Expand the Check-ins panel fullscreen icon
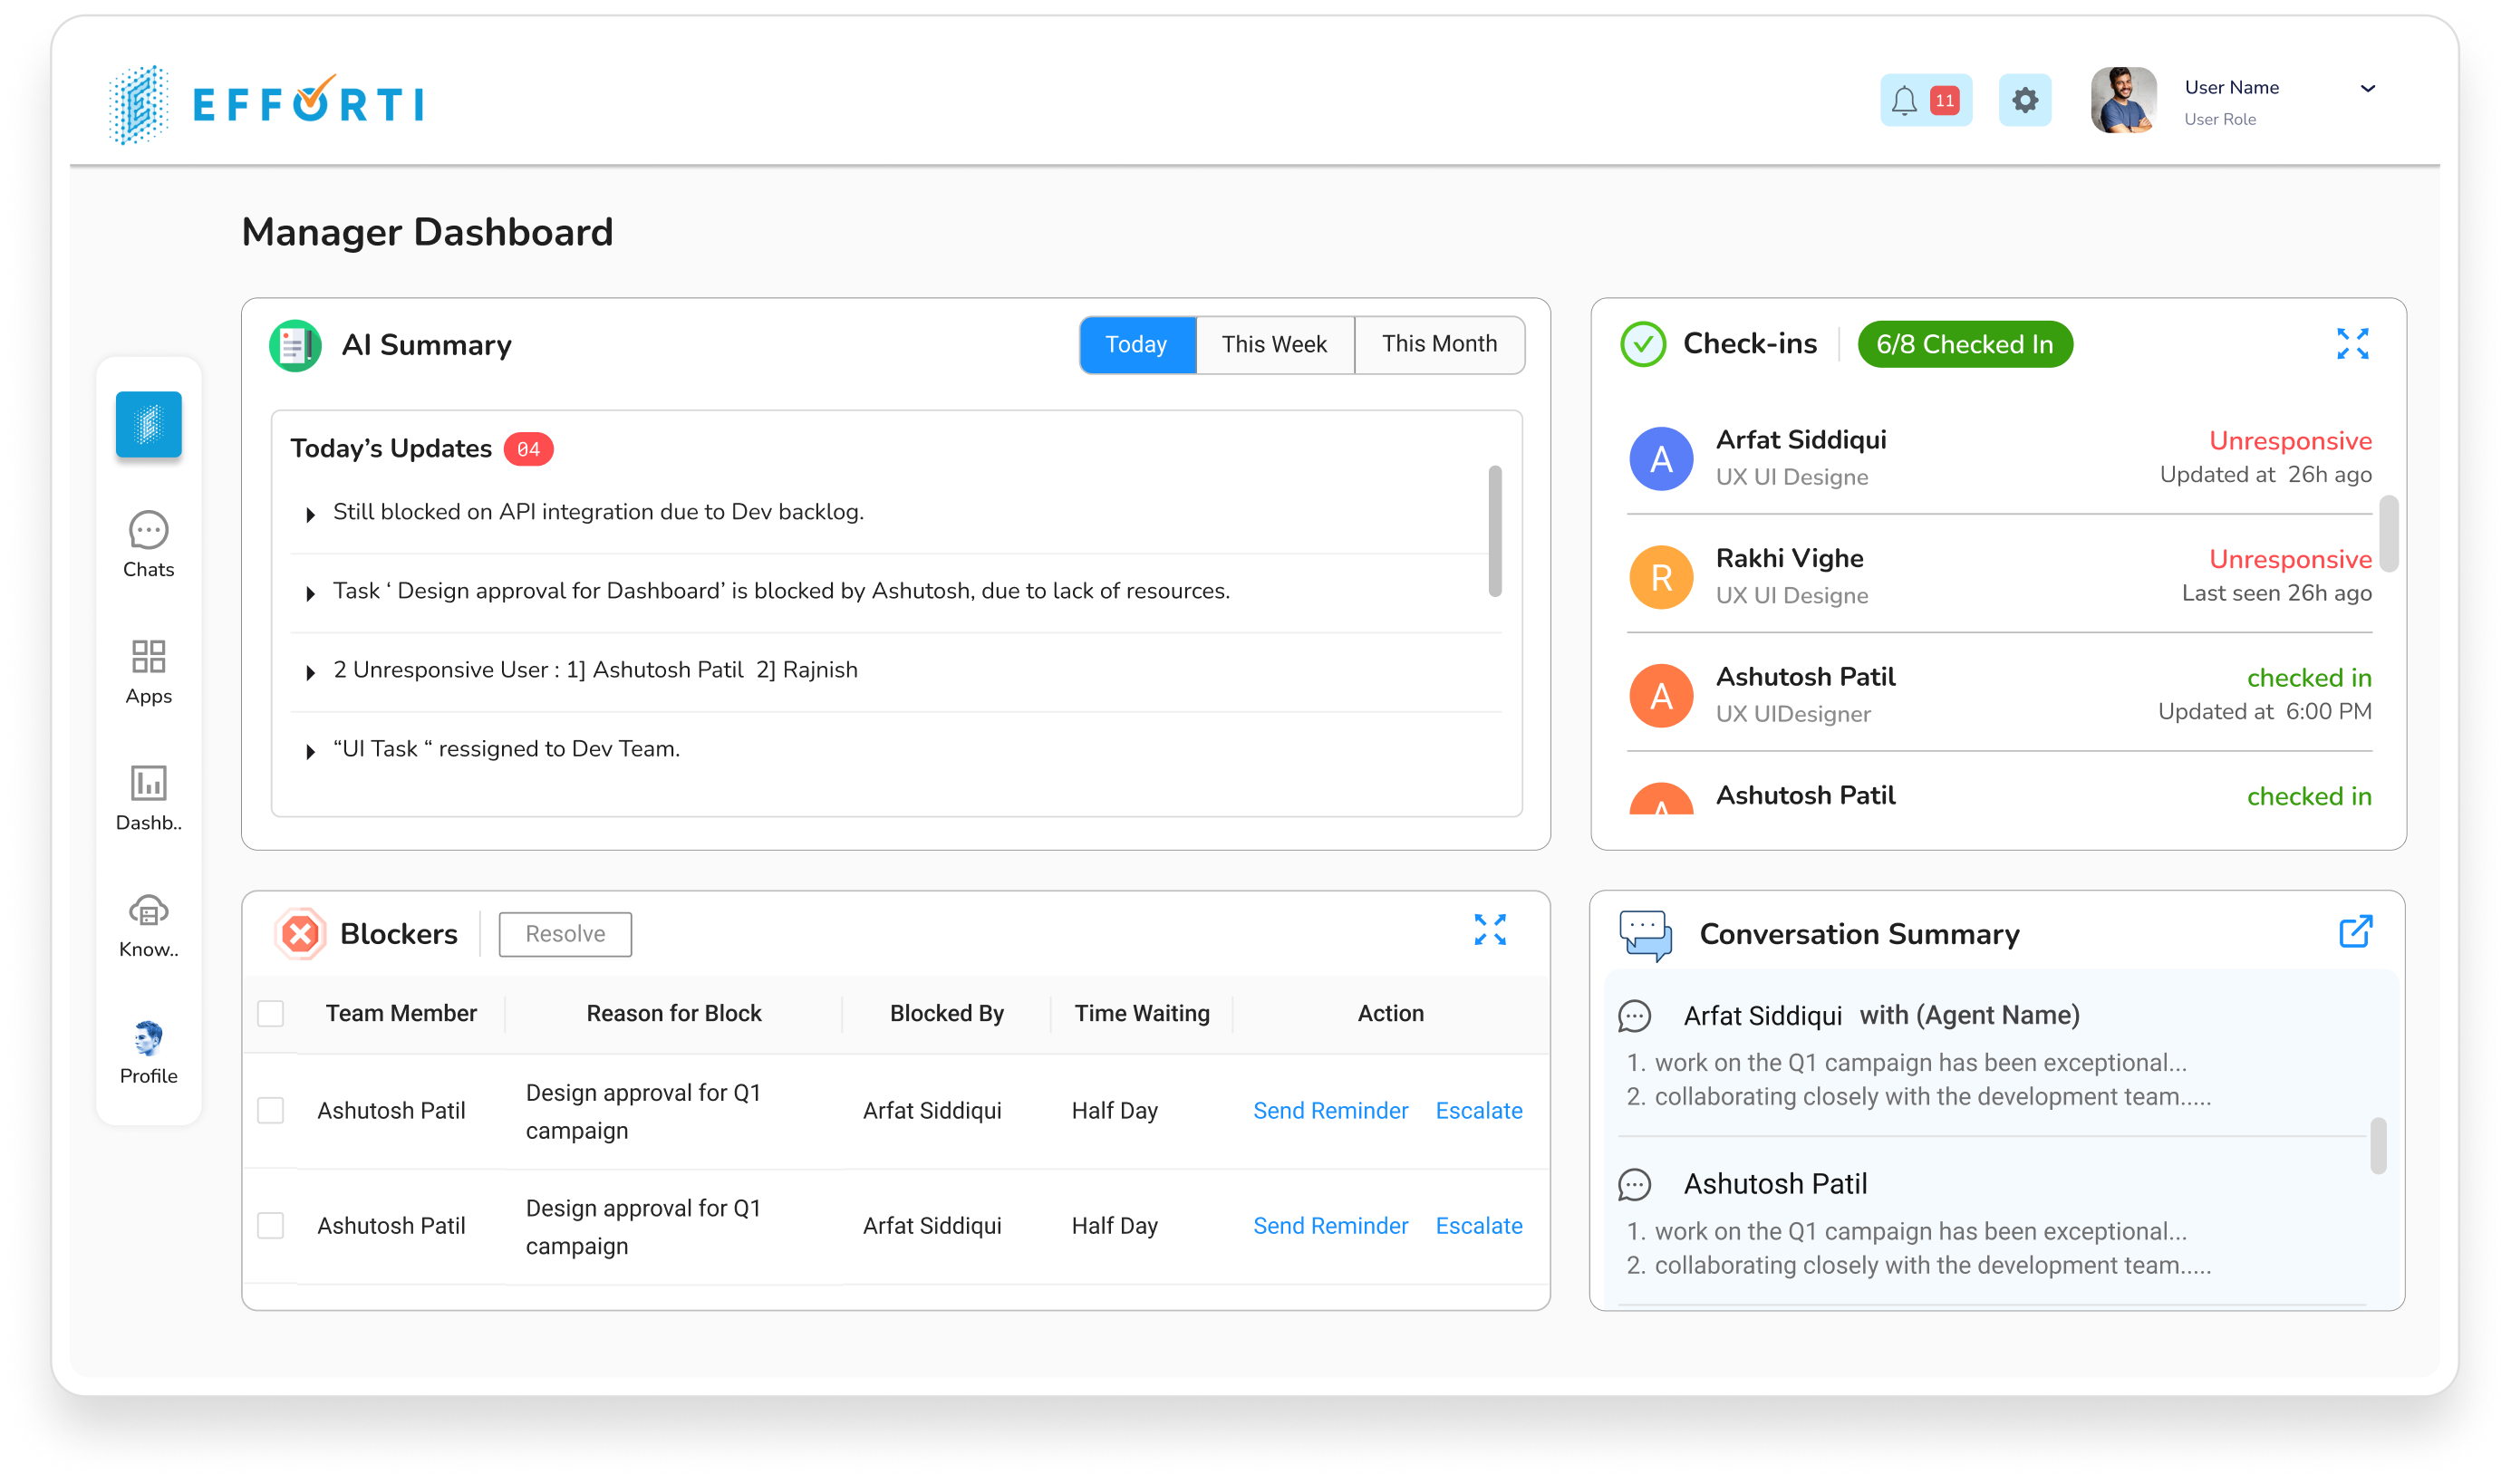The image size is (2511, 1484). pyautogui.click(x=2355, y=343)
